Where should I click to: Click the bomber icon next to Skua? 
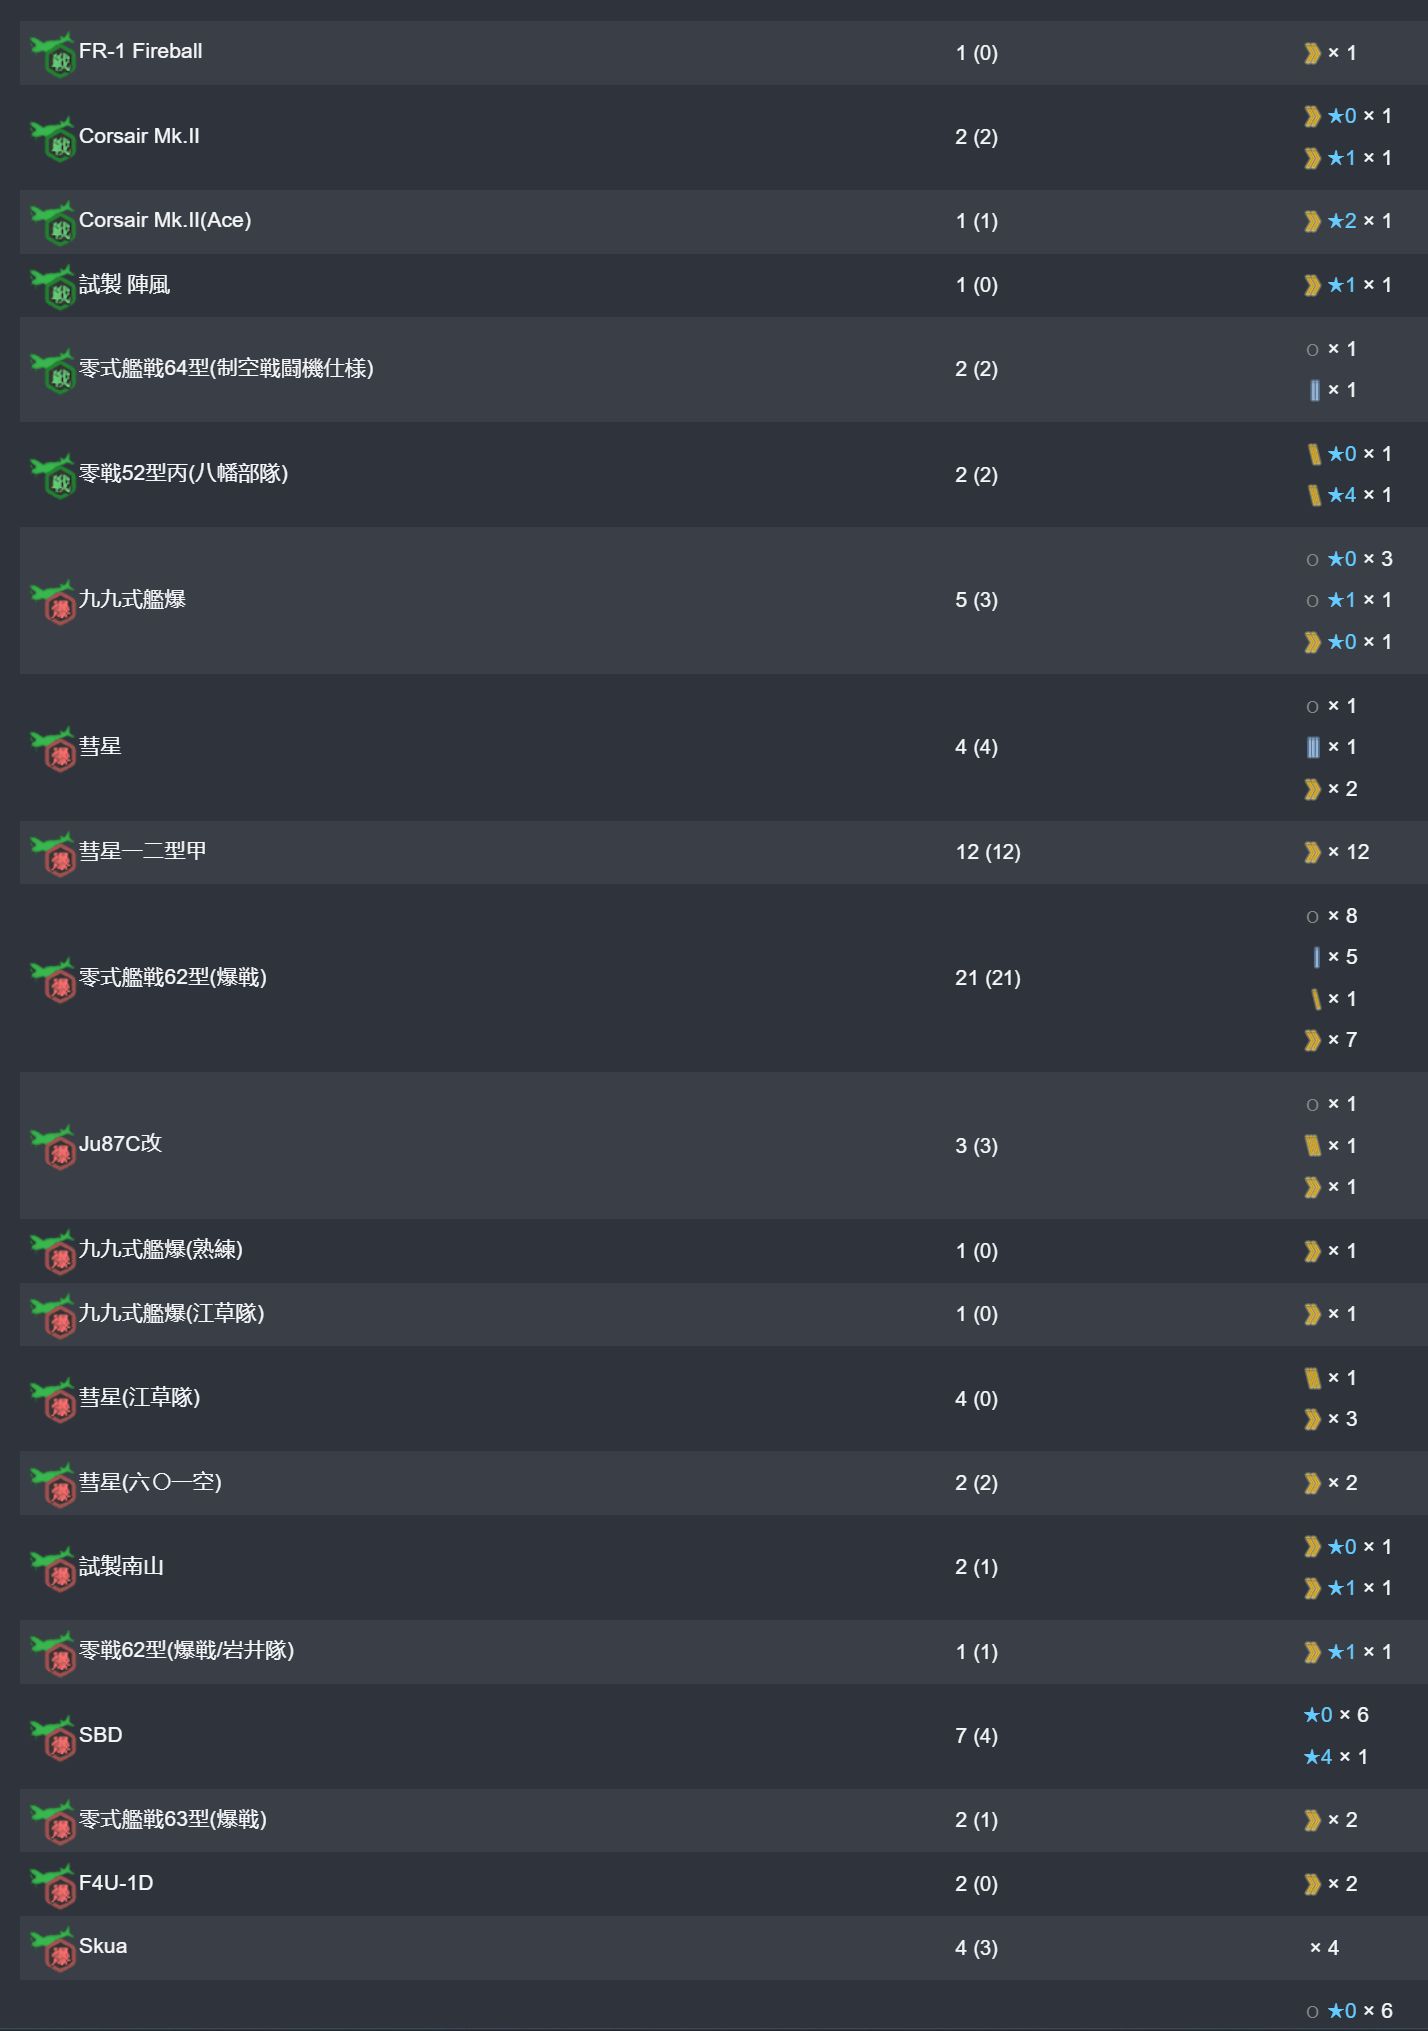coord(53,1948)
